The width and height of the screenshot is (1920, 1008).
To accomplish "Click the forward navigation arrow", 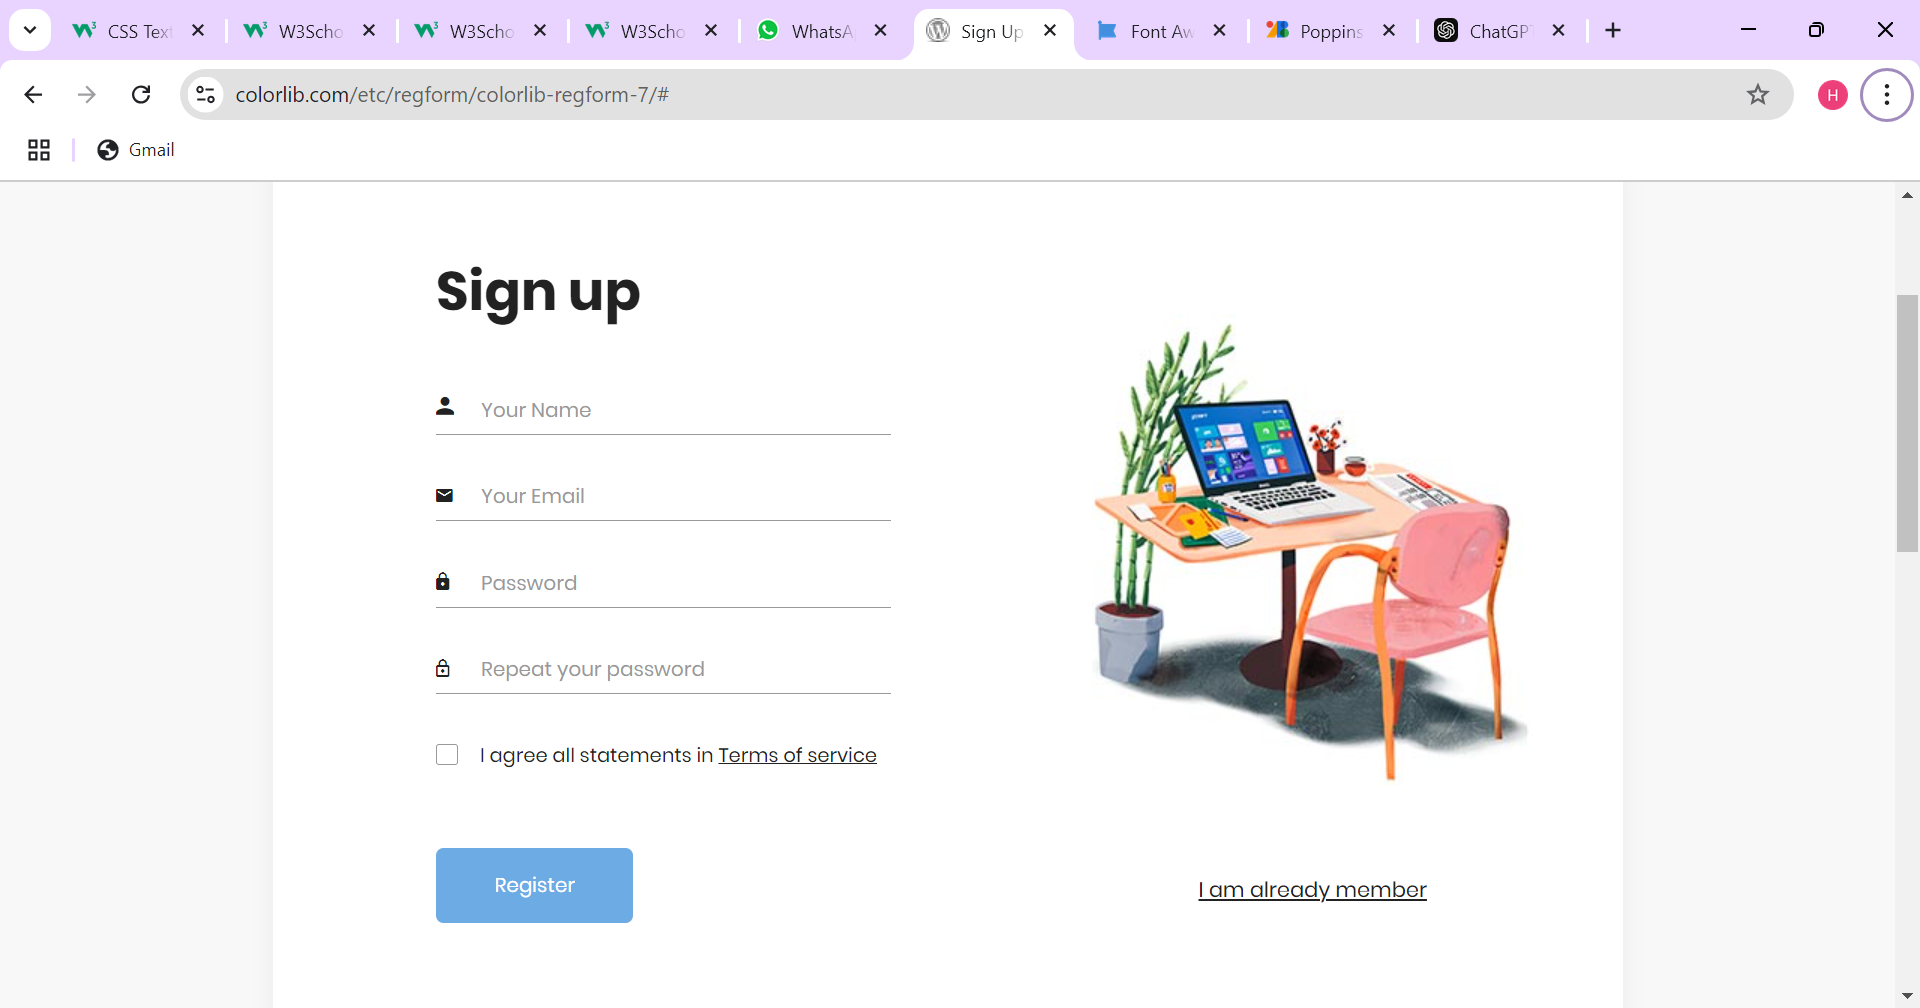I will 87,95.
